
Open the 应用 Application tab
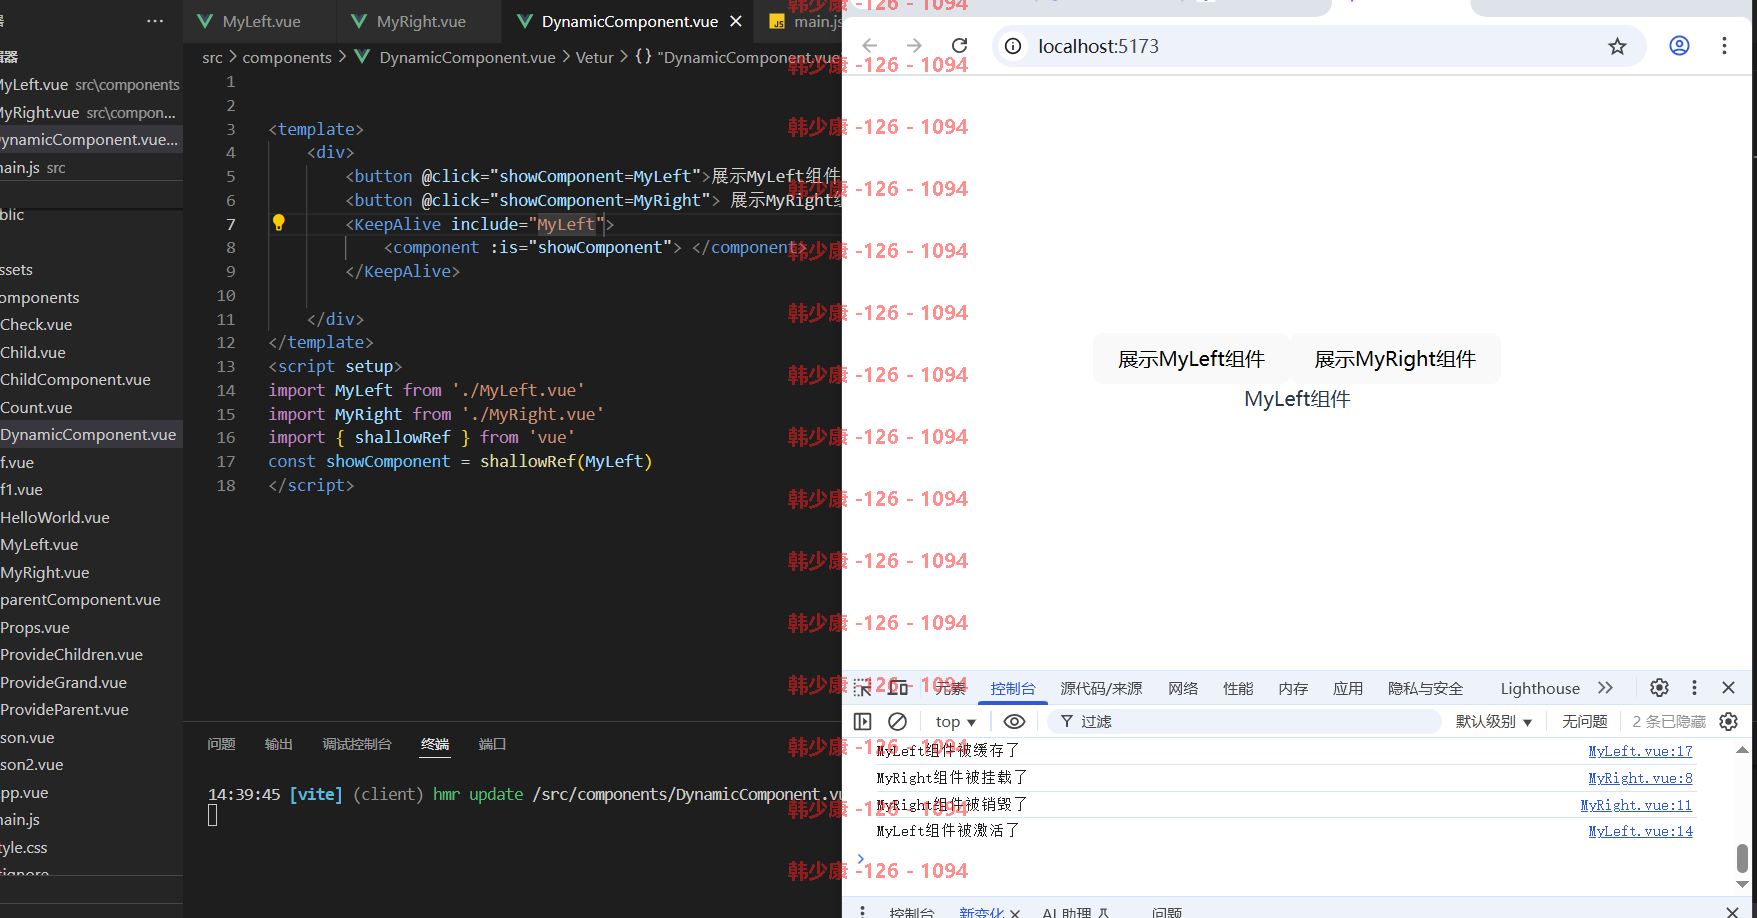[x=1348, y=688]
